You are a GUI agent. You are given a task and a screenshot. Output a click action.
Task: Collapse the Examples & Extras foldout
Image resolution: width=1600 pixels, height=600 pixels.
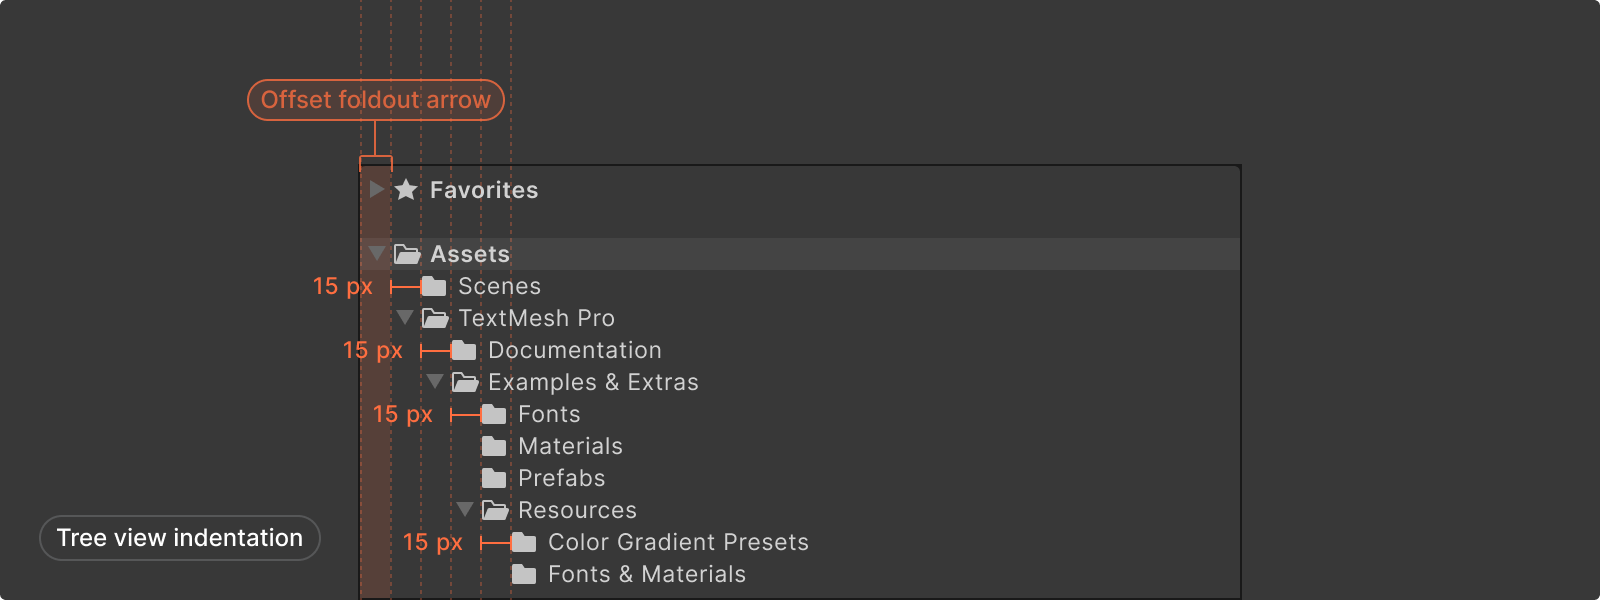click(x=435, y=381)
